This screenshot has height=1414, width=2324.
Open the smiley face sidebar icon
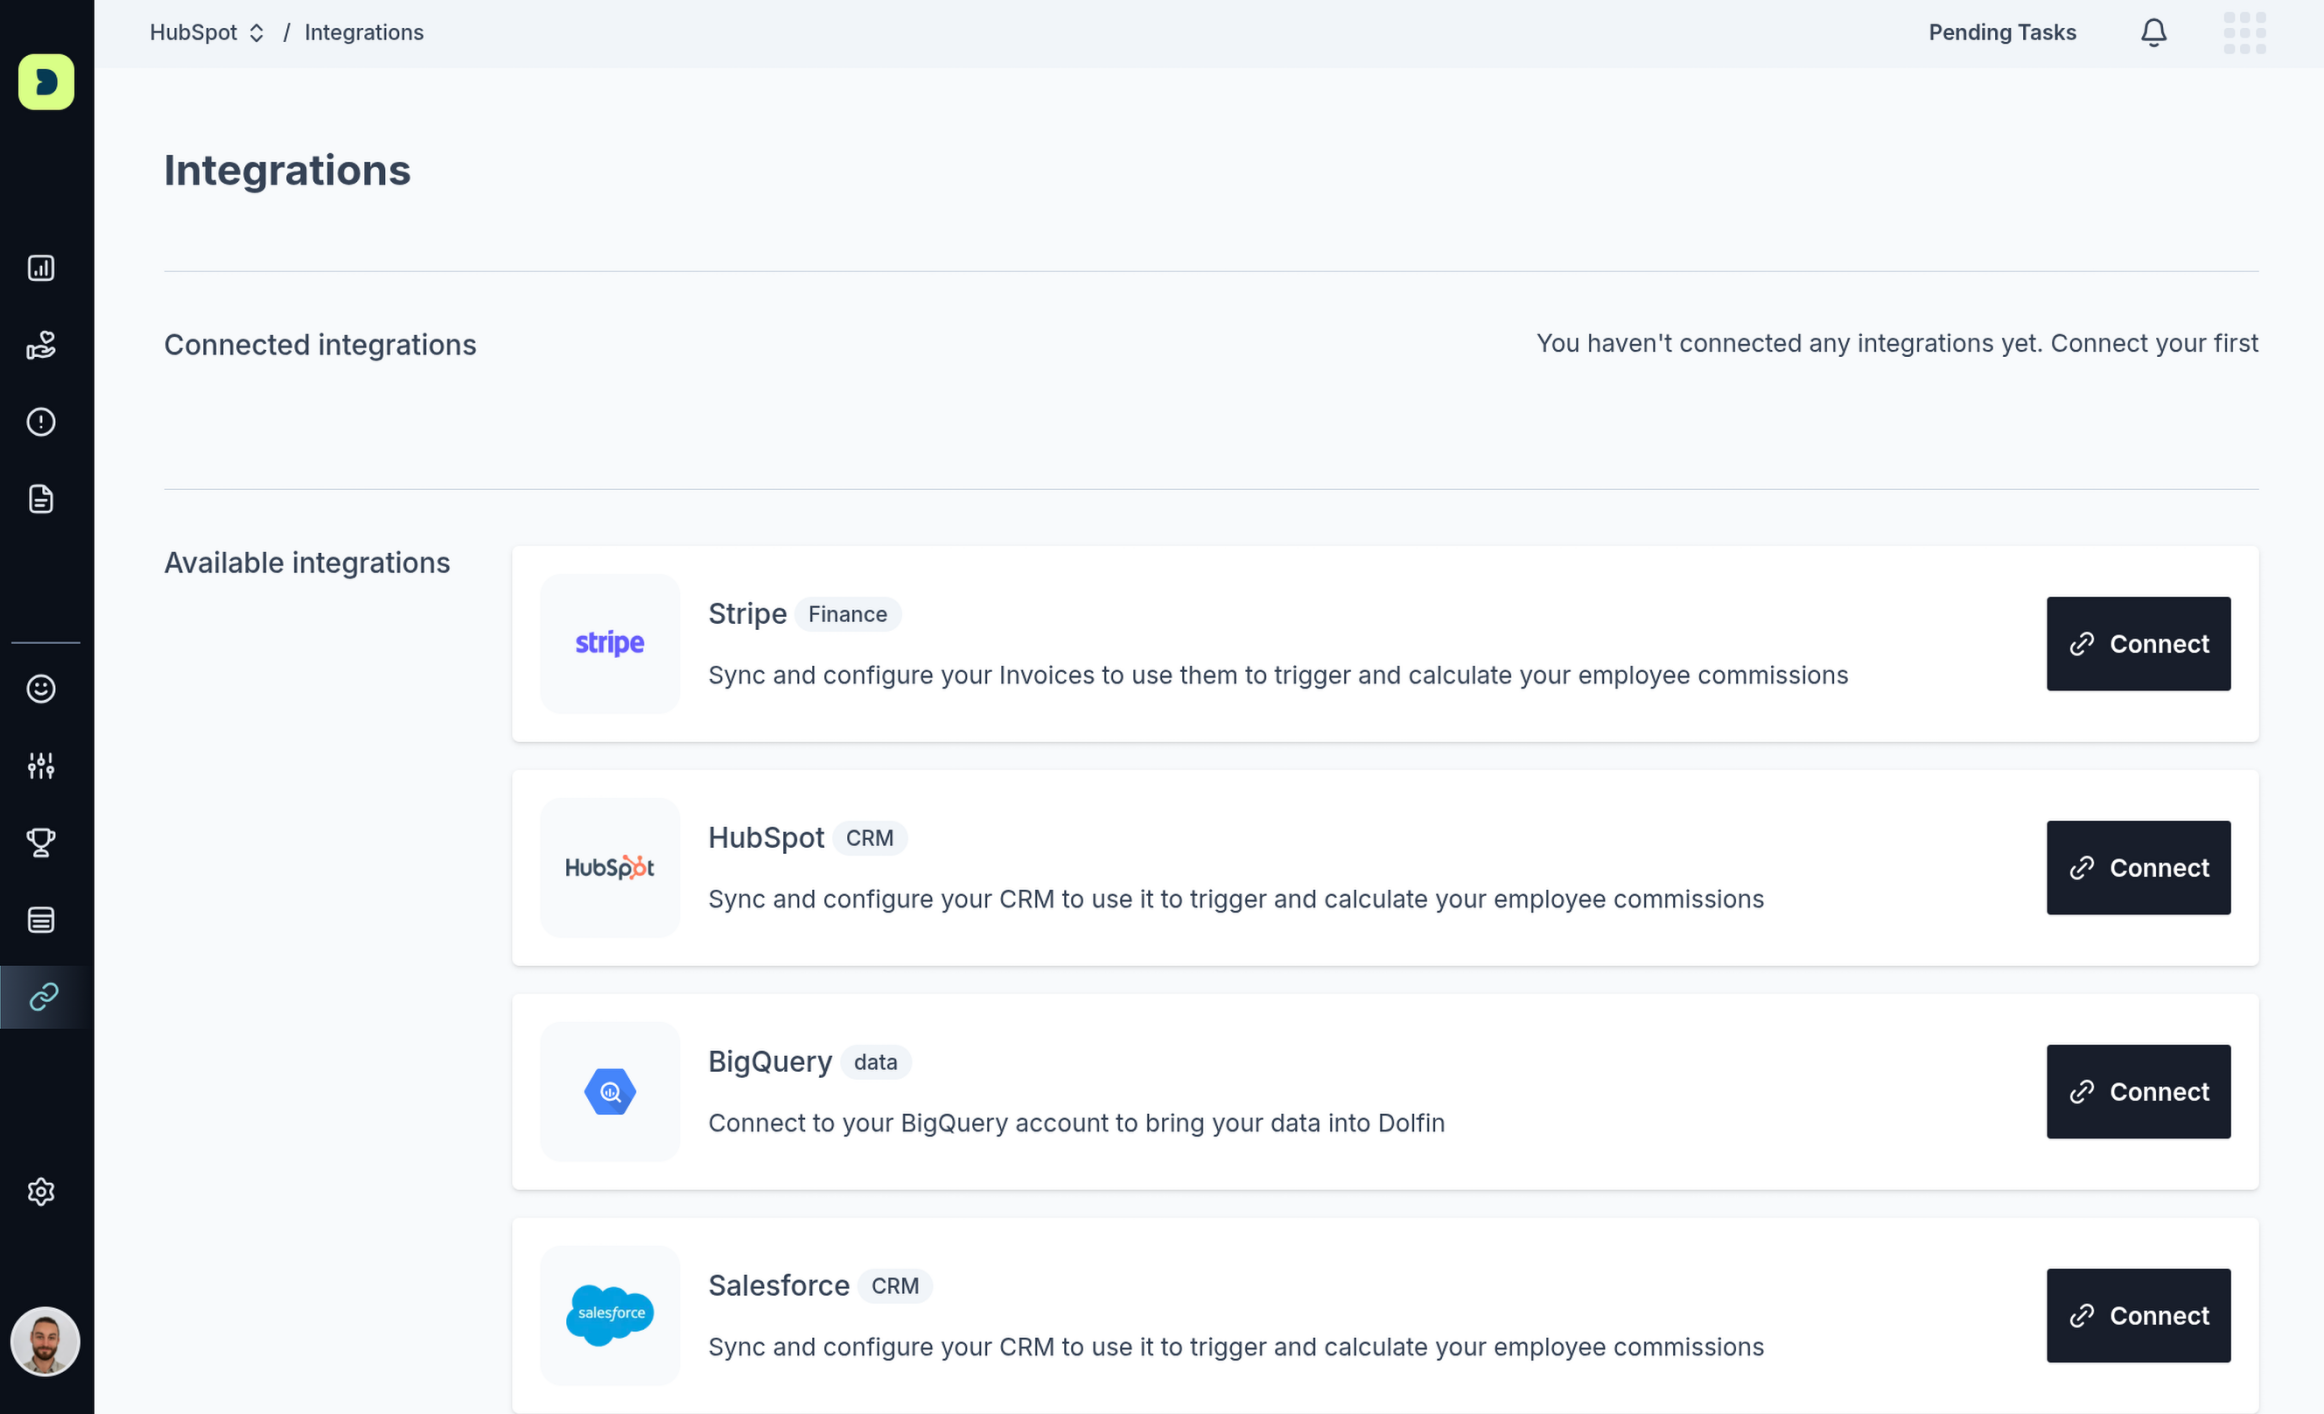[x=41, y=689]
